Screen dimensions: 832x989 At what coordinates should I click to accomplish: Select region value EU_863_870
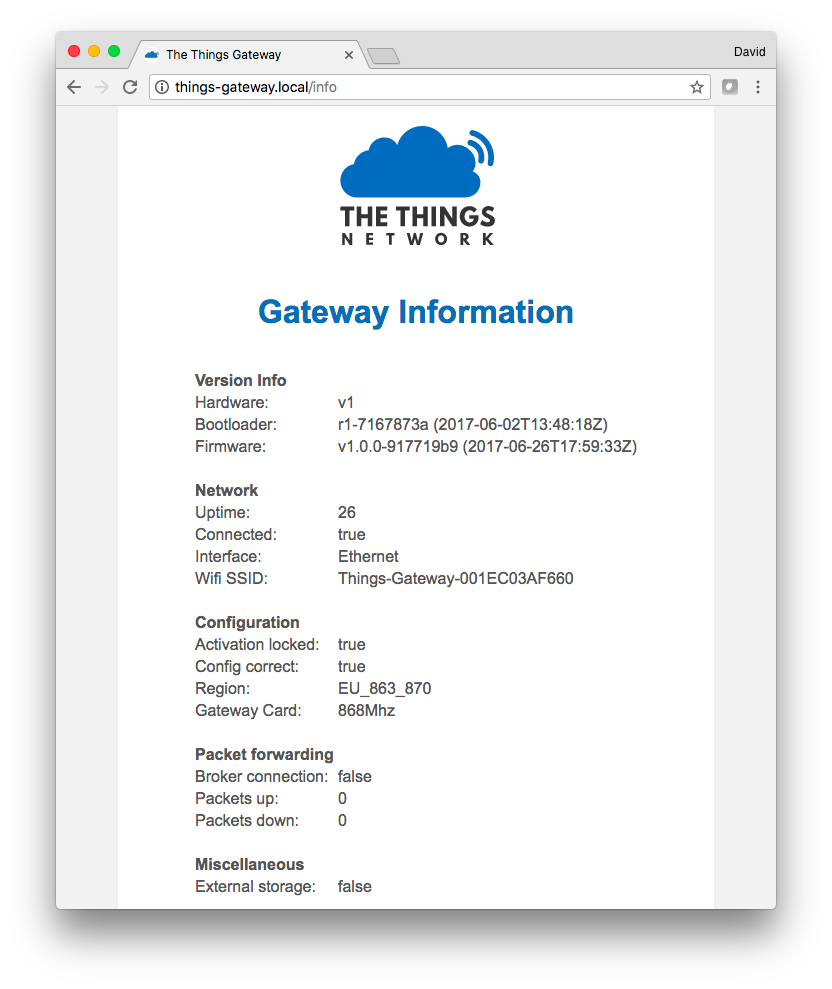point(384,688)
